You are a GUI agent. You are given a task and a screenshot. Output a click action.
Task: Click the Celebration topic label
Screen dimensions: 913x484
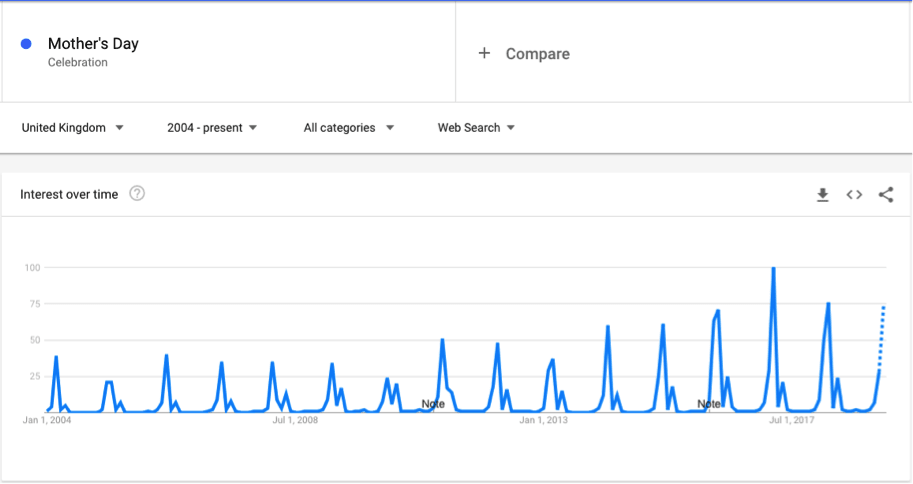[77, 62]
